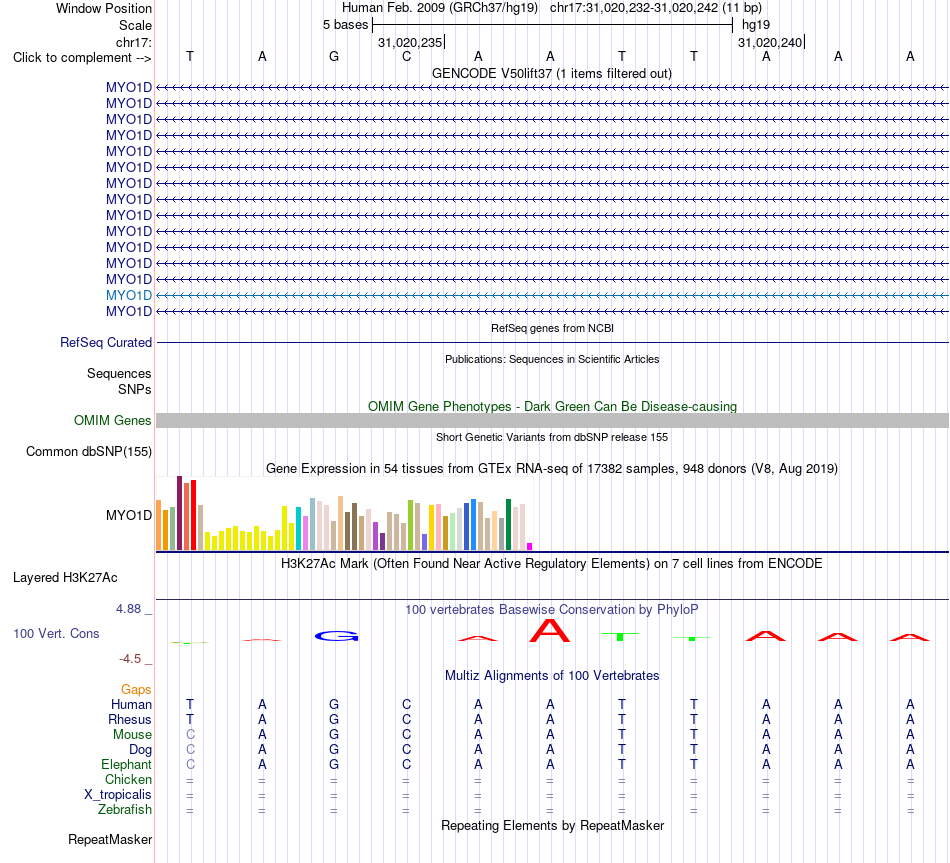Select the G base in the sequence row
Viewport: 950px width, 863px height.
(x=334, y=56)
